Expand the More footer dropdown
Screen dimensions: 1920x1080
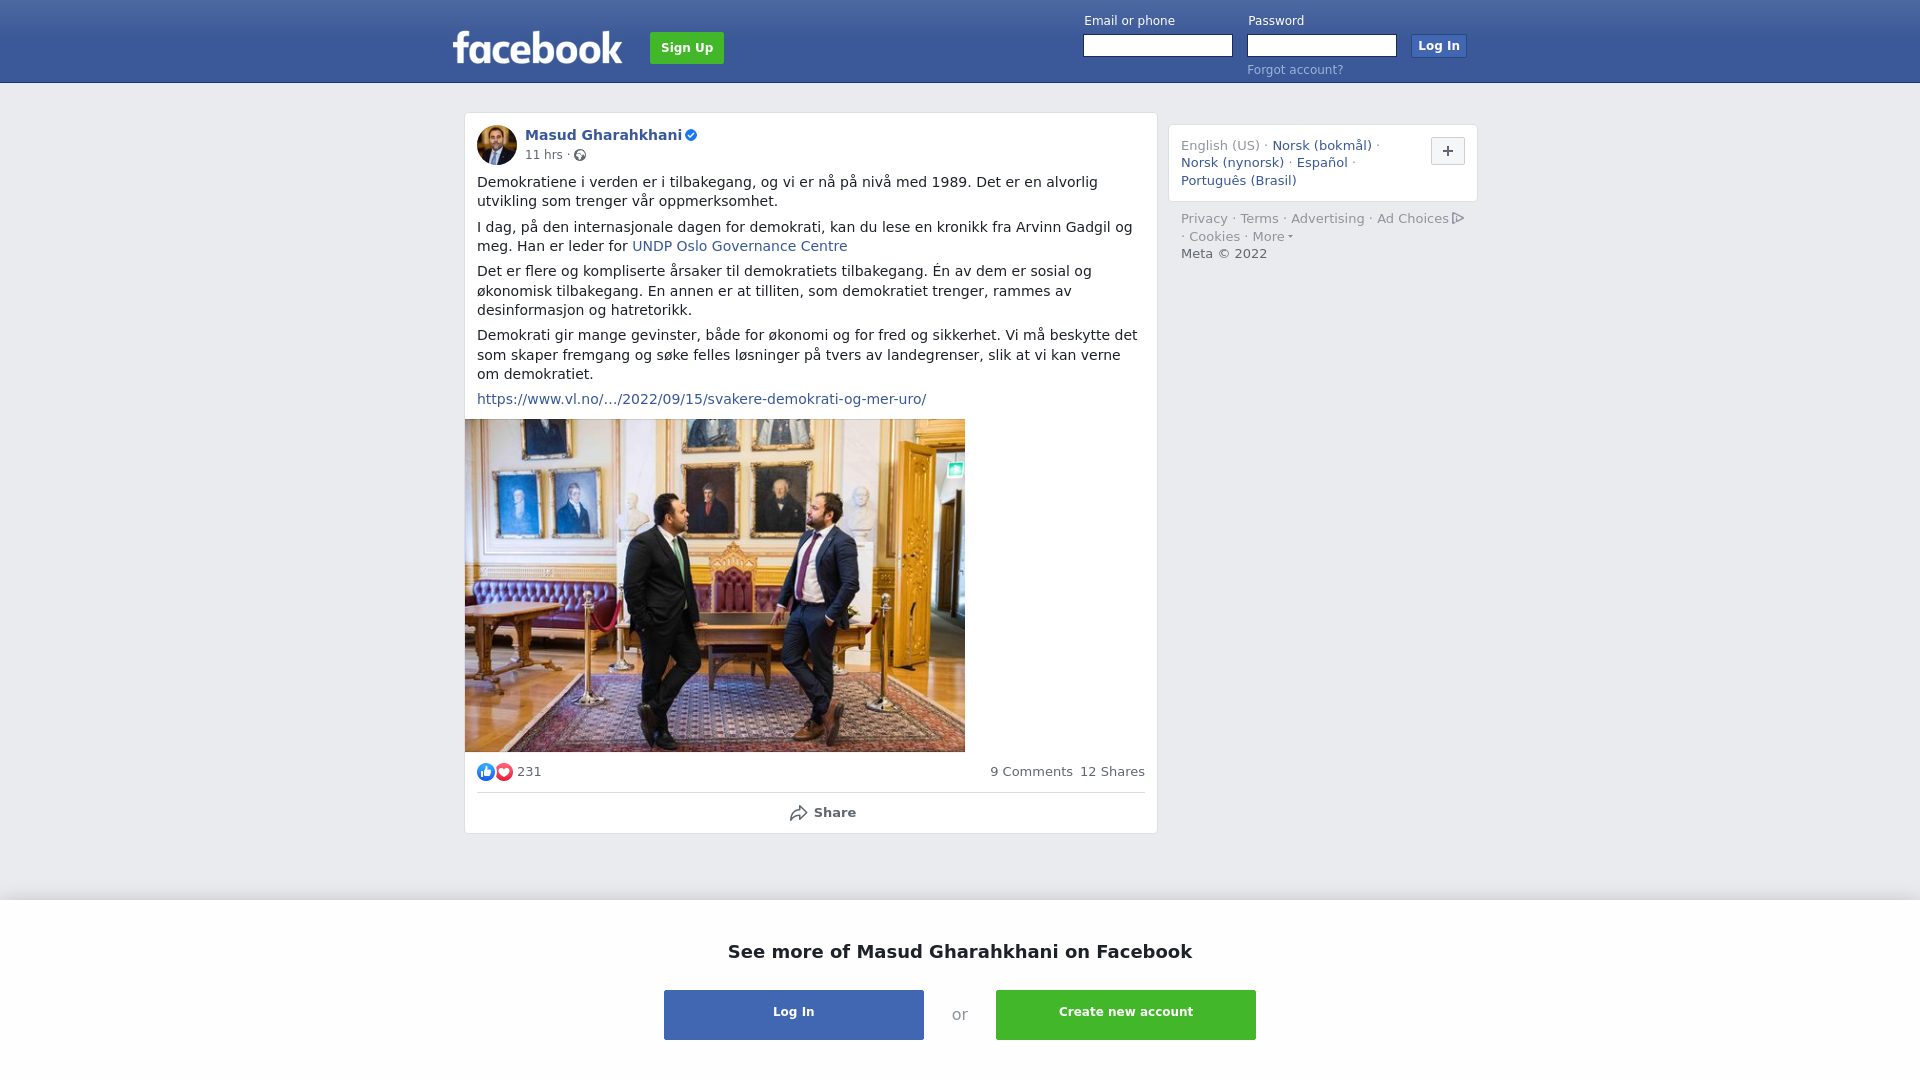(x=1272, y=237)
